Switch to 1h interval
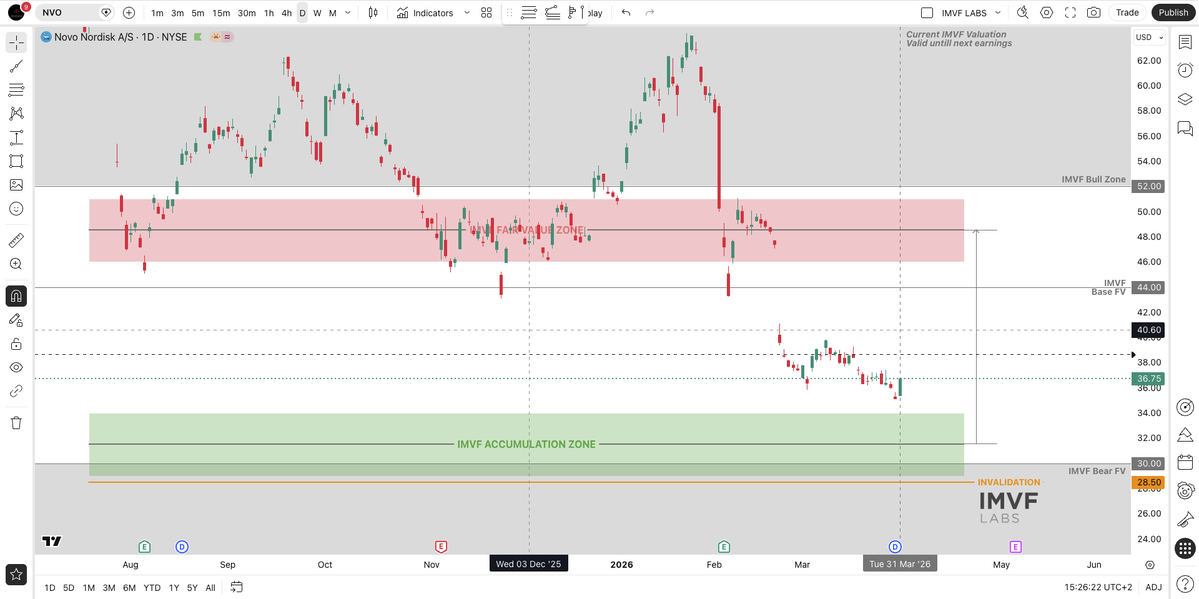 [x=269, y=13]
